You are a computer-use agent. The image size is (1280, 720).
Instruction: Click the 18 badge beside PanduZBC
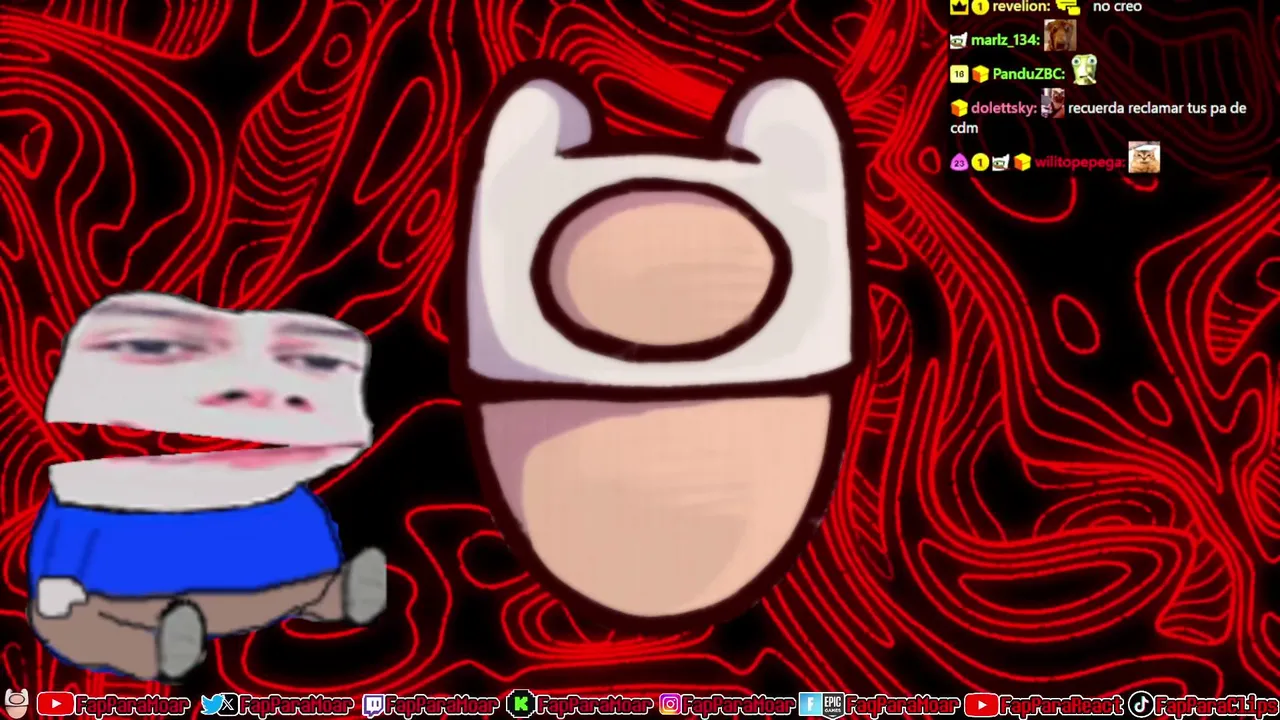[958, 74]
